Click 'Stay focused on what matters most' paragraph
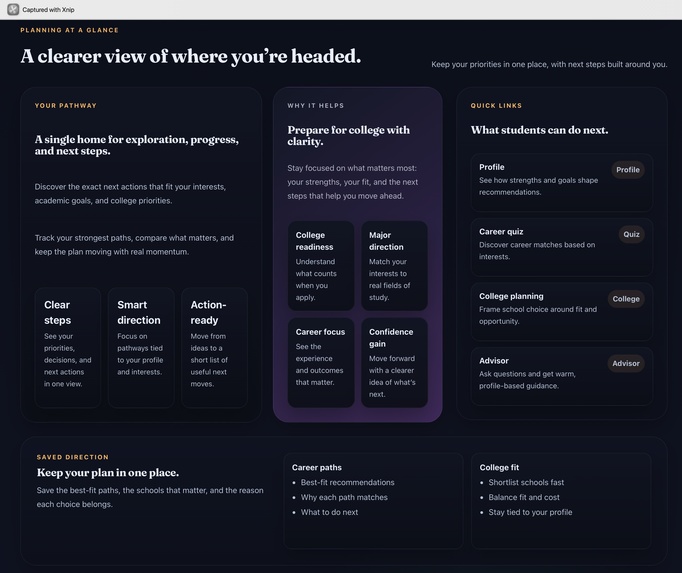Screen dimensions: 682x573 [x=352, y=182]
